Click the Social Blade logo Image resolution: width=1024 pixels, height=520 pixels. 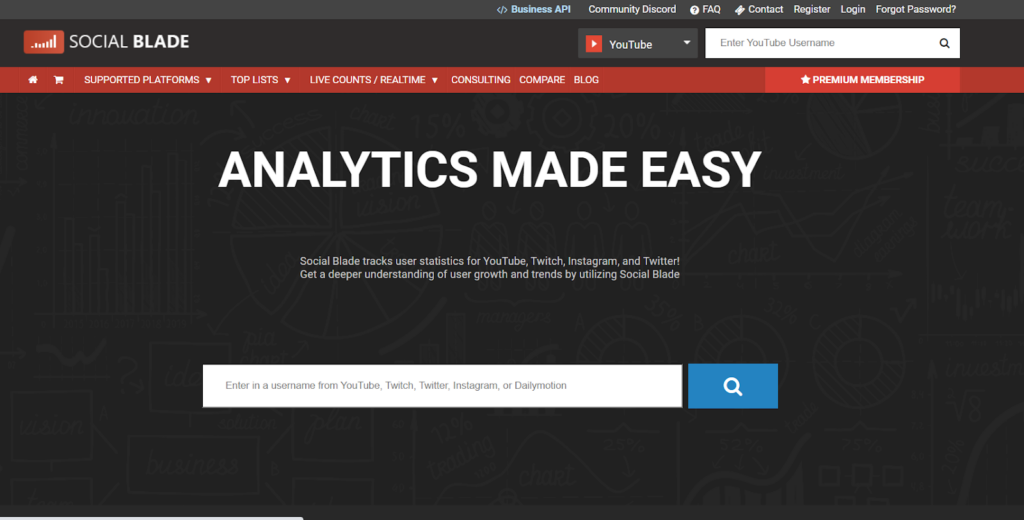(x=107, y=42)
